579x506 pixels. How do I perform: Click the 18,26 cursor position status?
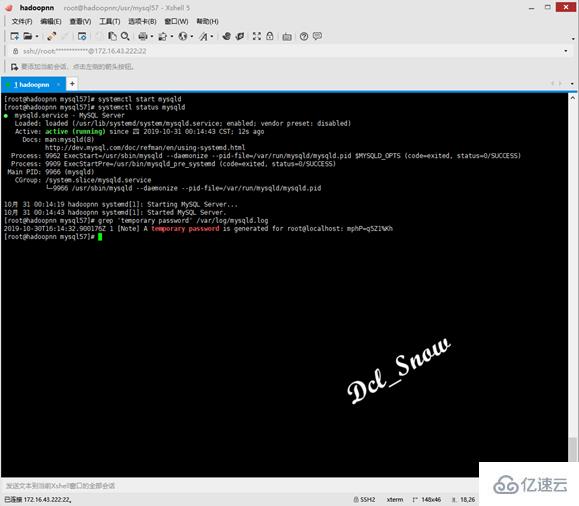coord(464,499)
